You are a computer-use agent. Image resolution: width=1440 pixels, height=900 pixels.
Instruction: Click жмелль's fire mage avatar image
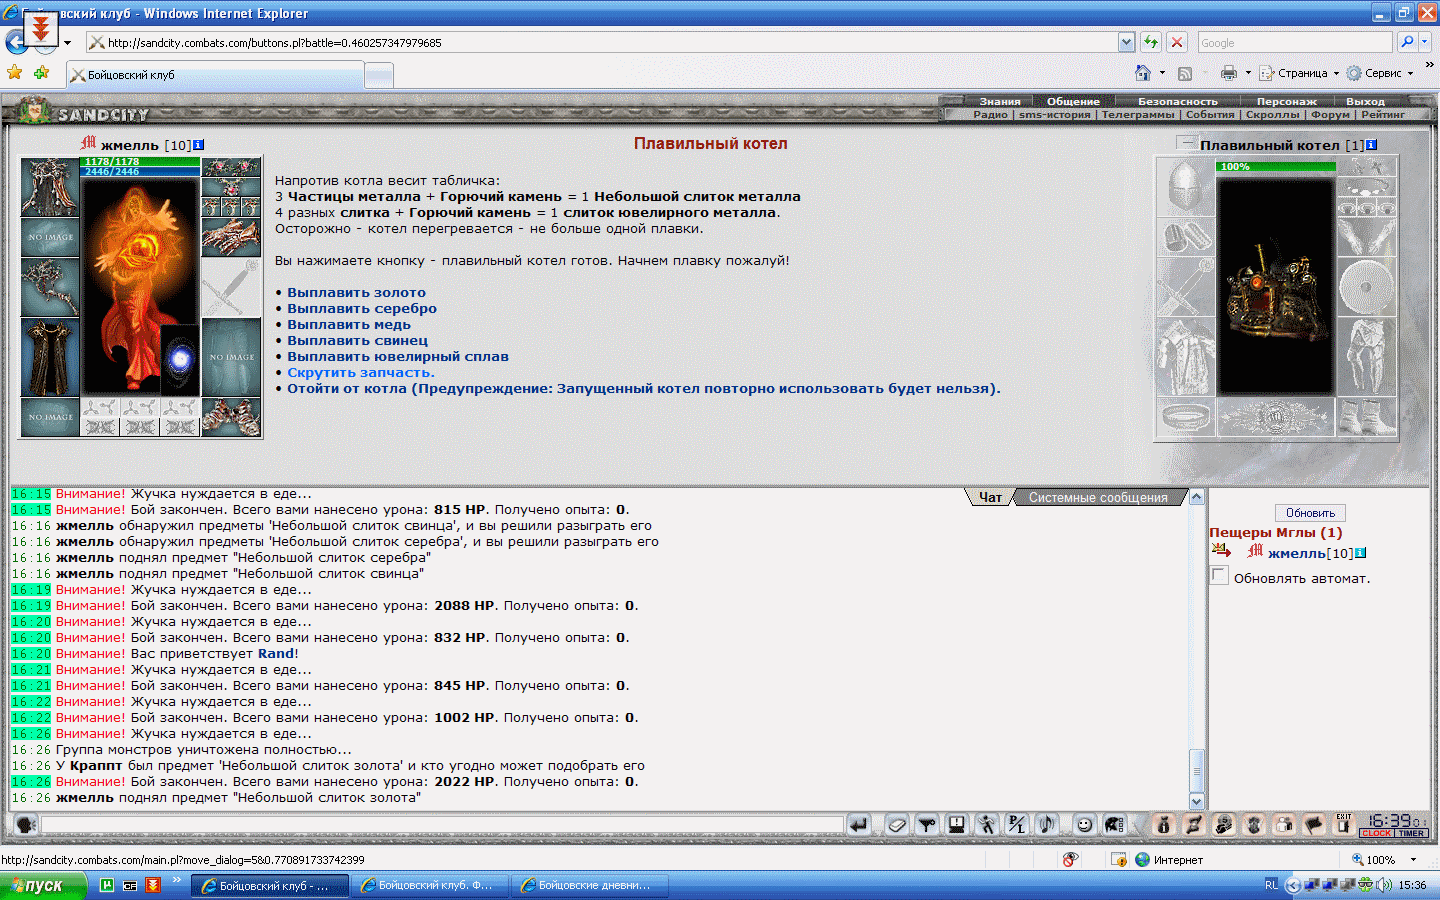(x=140, y=287)
